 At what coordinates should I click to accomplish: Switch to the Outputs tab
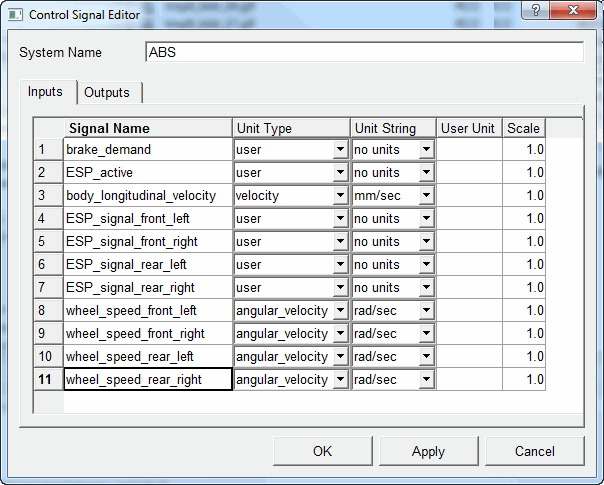click(x=107, y=92)
